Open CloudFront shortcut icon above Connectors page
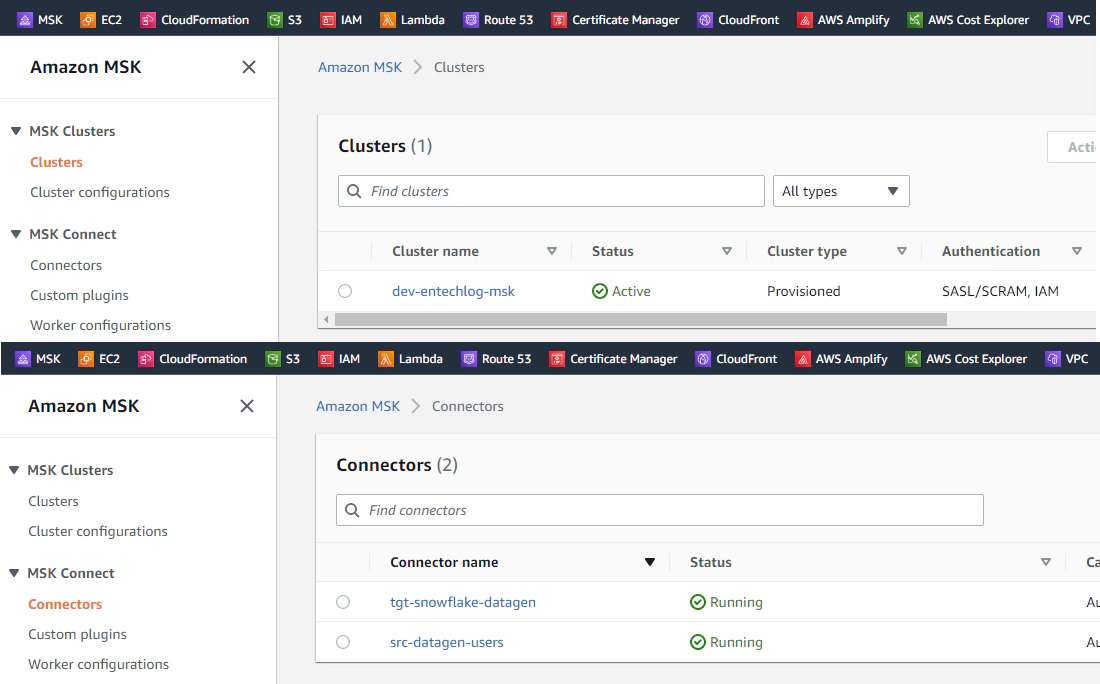 click(x=702, y=358)
